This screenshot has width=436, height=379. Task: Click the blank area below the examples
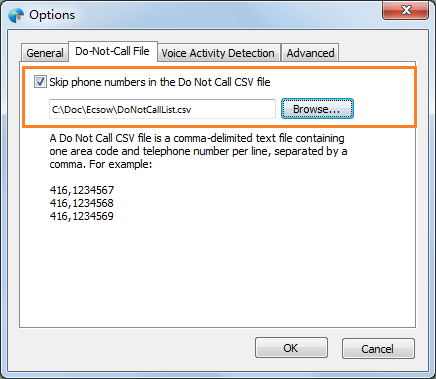click(217, 273)
